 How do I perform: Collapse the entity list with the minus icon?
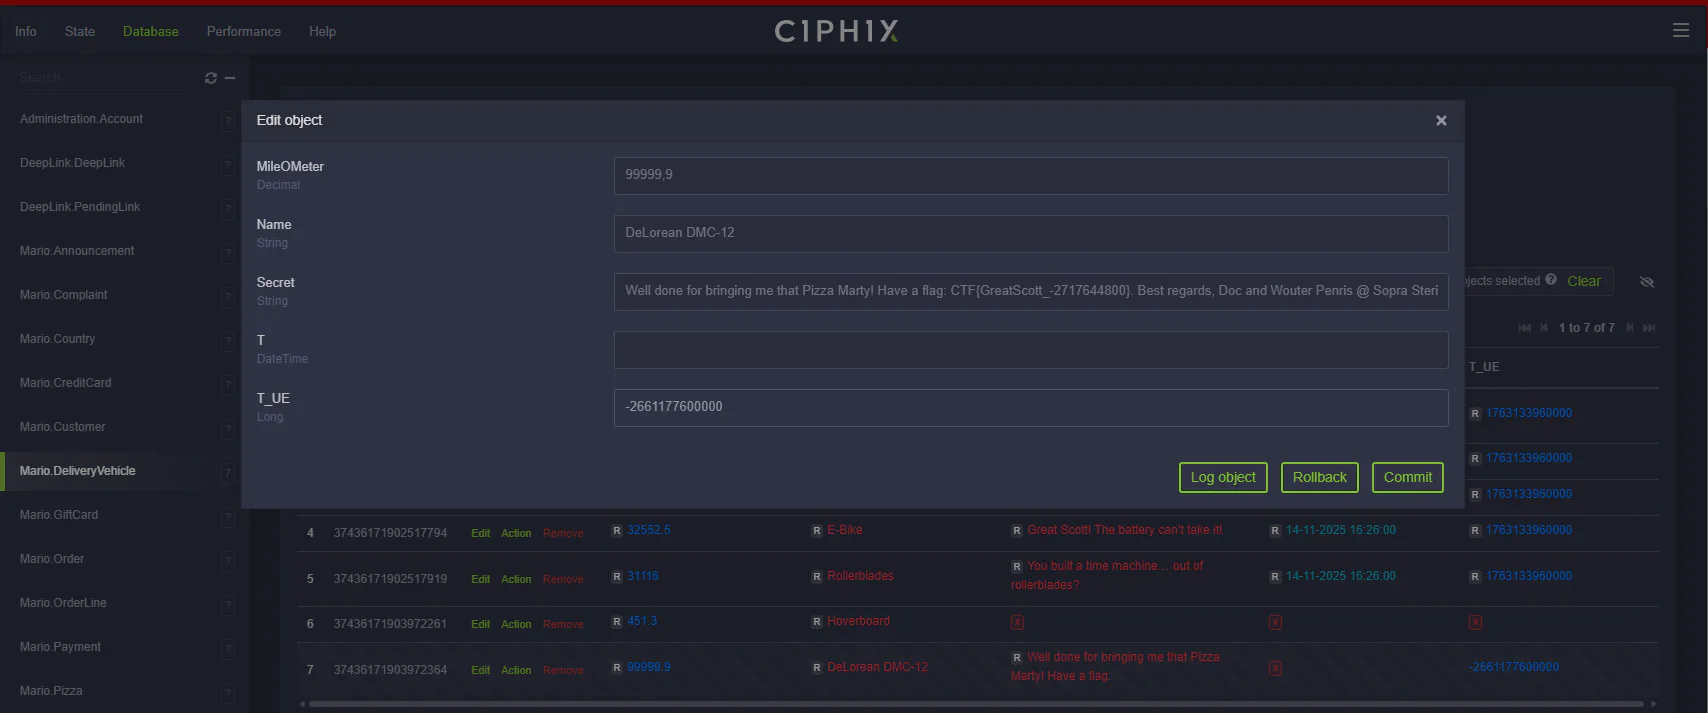pyautogui.click(x=230, y=78)
